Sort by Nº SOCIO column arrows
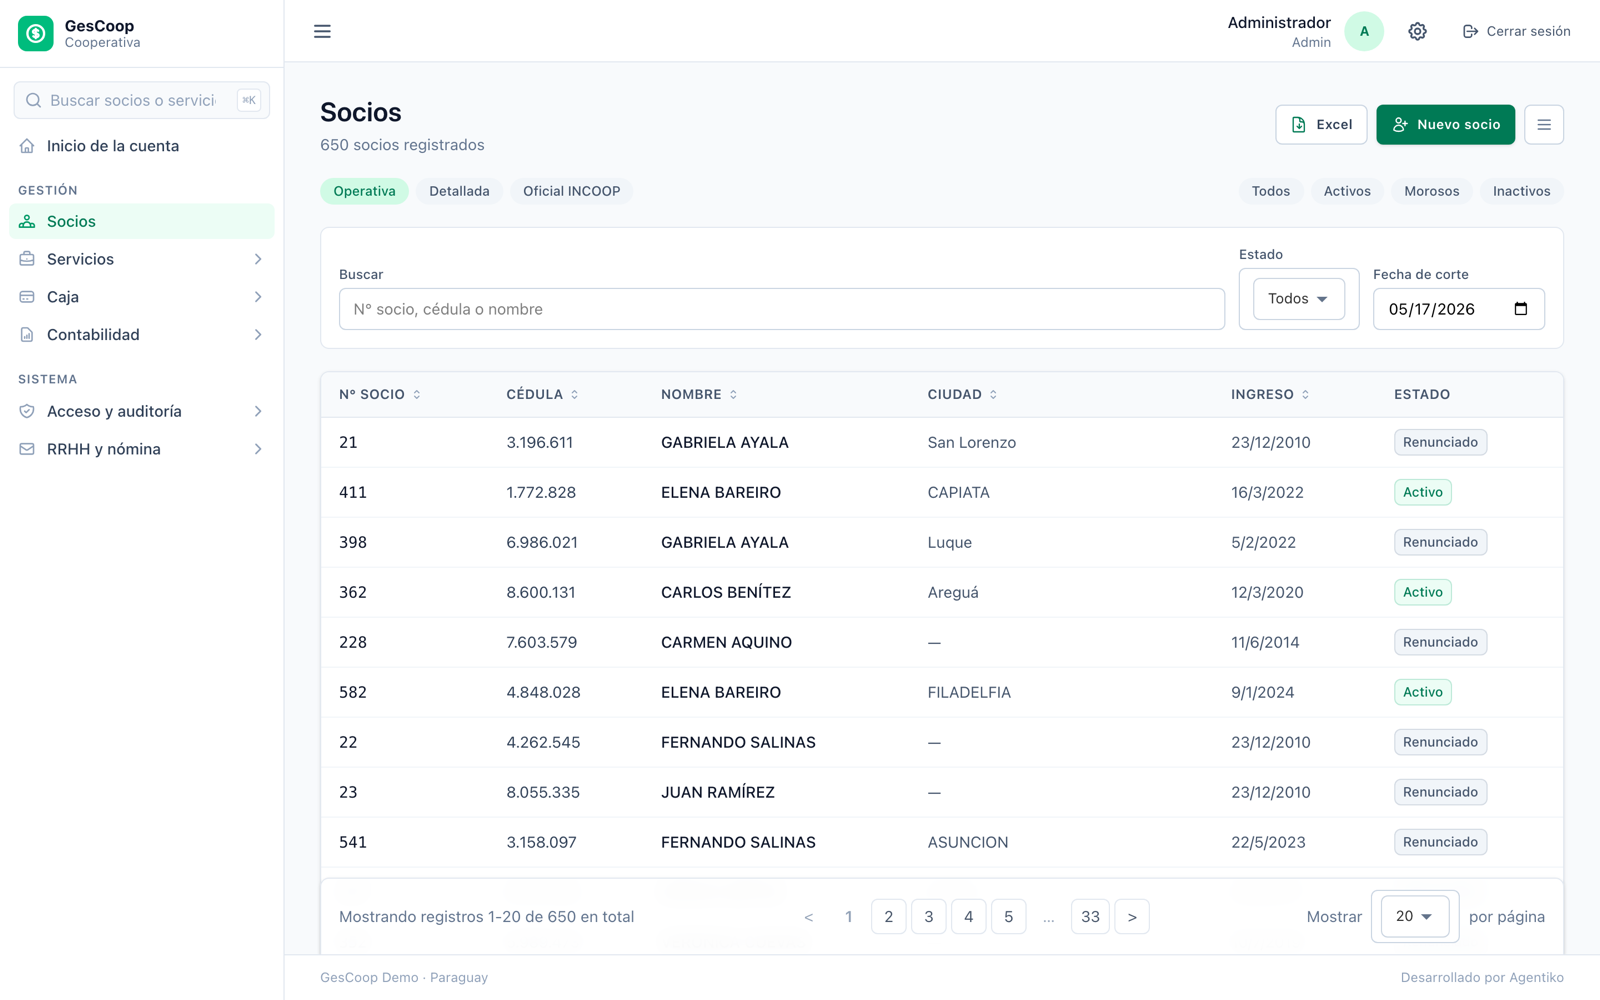This screenshot has height=1000, width=1600. coord(417,395)
